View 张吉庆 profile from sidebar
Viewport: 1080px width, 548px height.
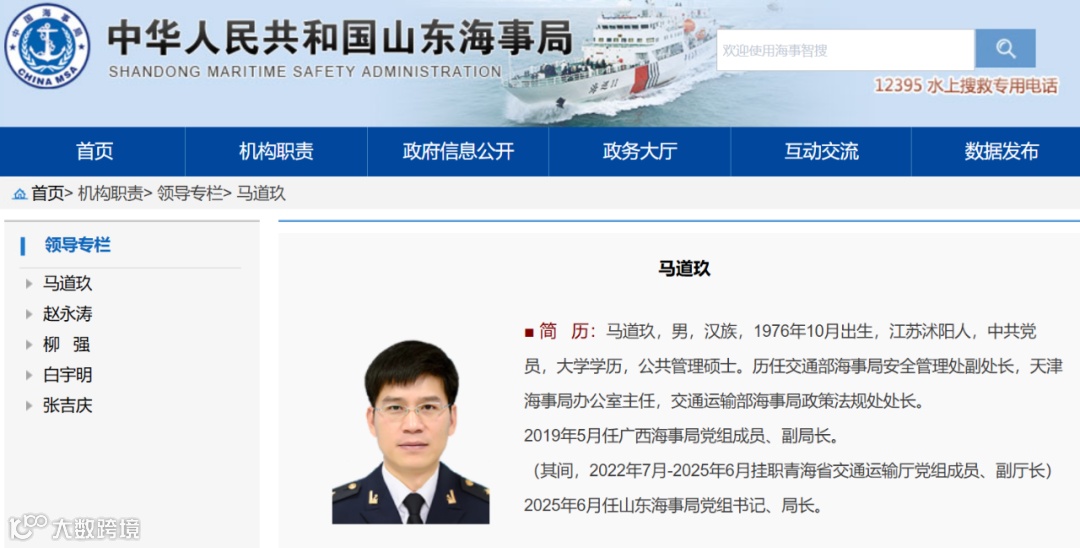pos(68,405)
